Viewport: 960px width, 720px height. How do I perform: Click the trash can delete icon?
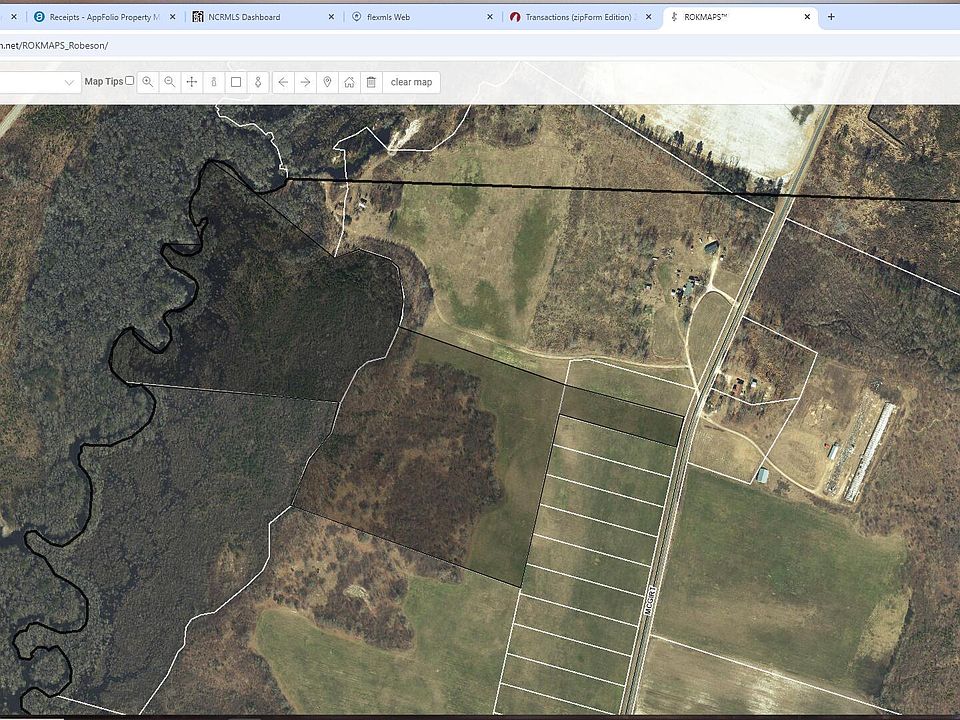pyautogui.click(x=371, y=82)
